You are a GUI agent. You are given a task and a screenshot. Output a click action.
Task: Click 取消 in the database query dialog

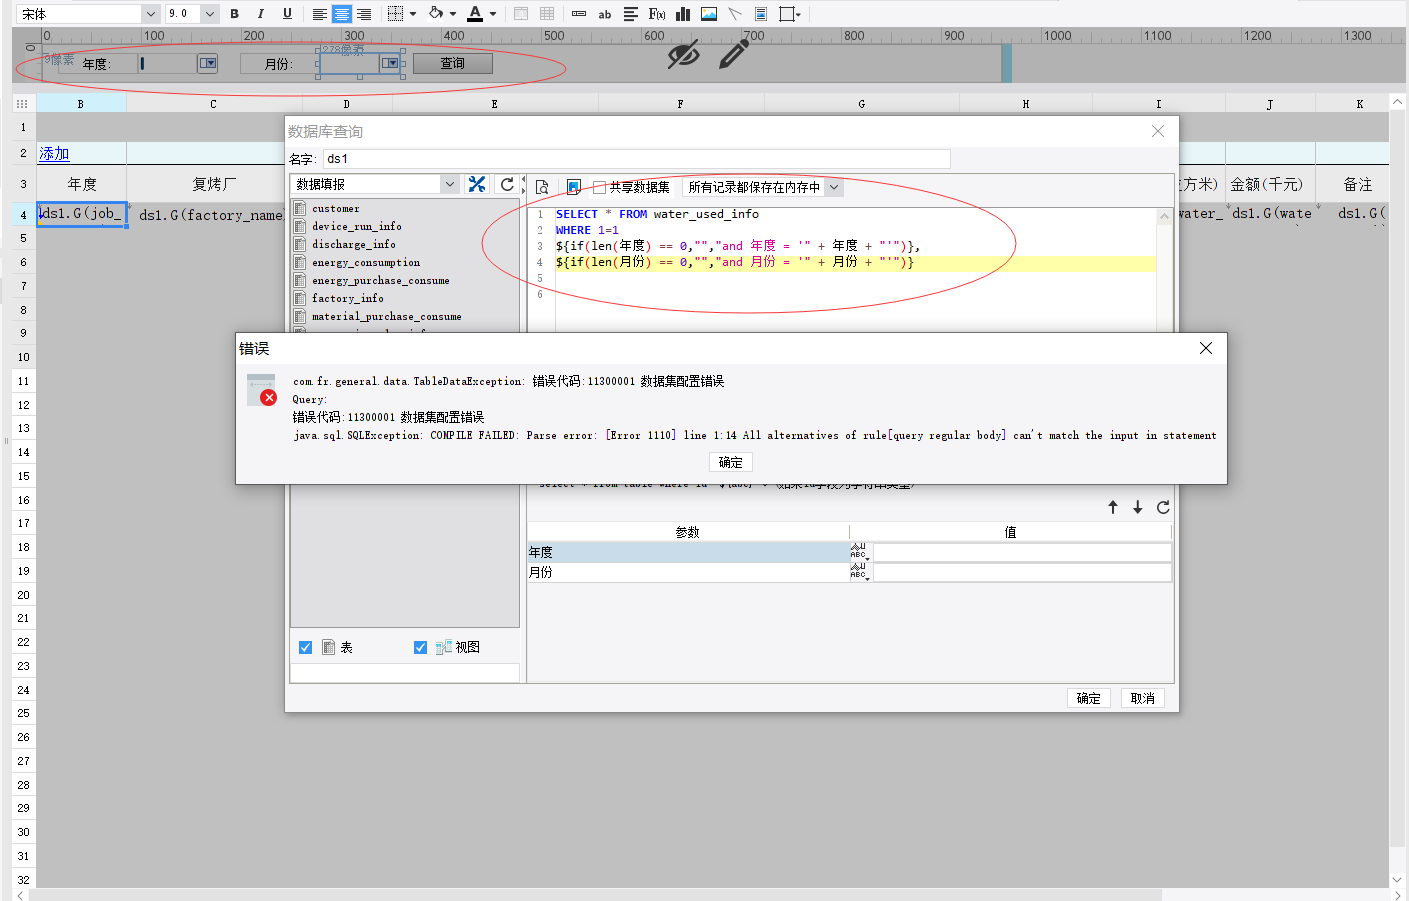point(1143,698)
